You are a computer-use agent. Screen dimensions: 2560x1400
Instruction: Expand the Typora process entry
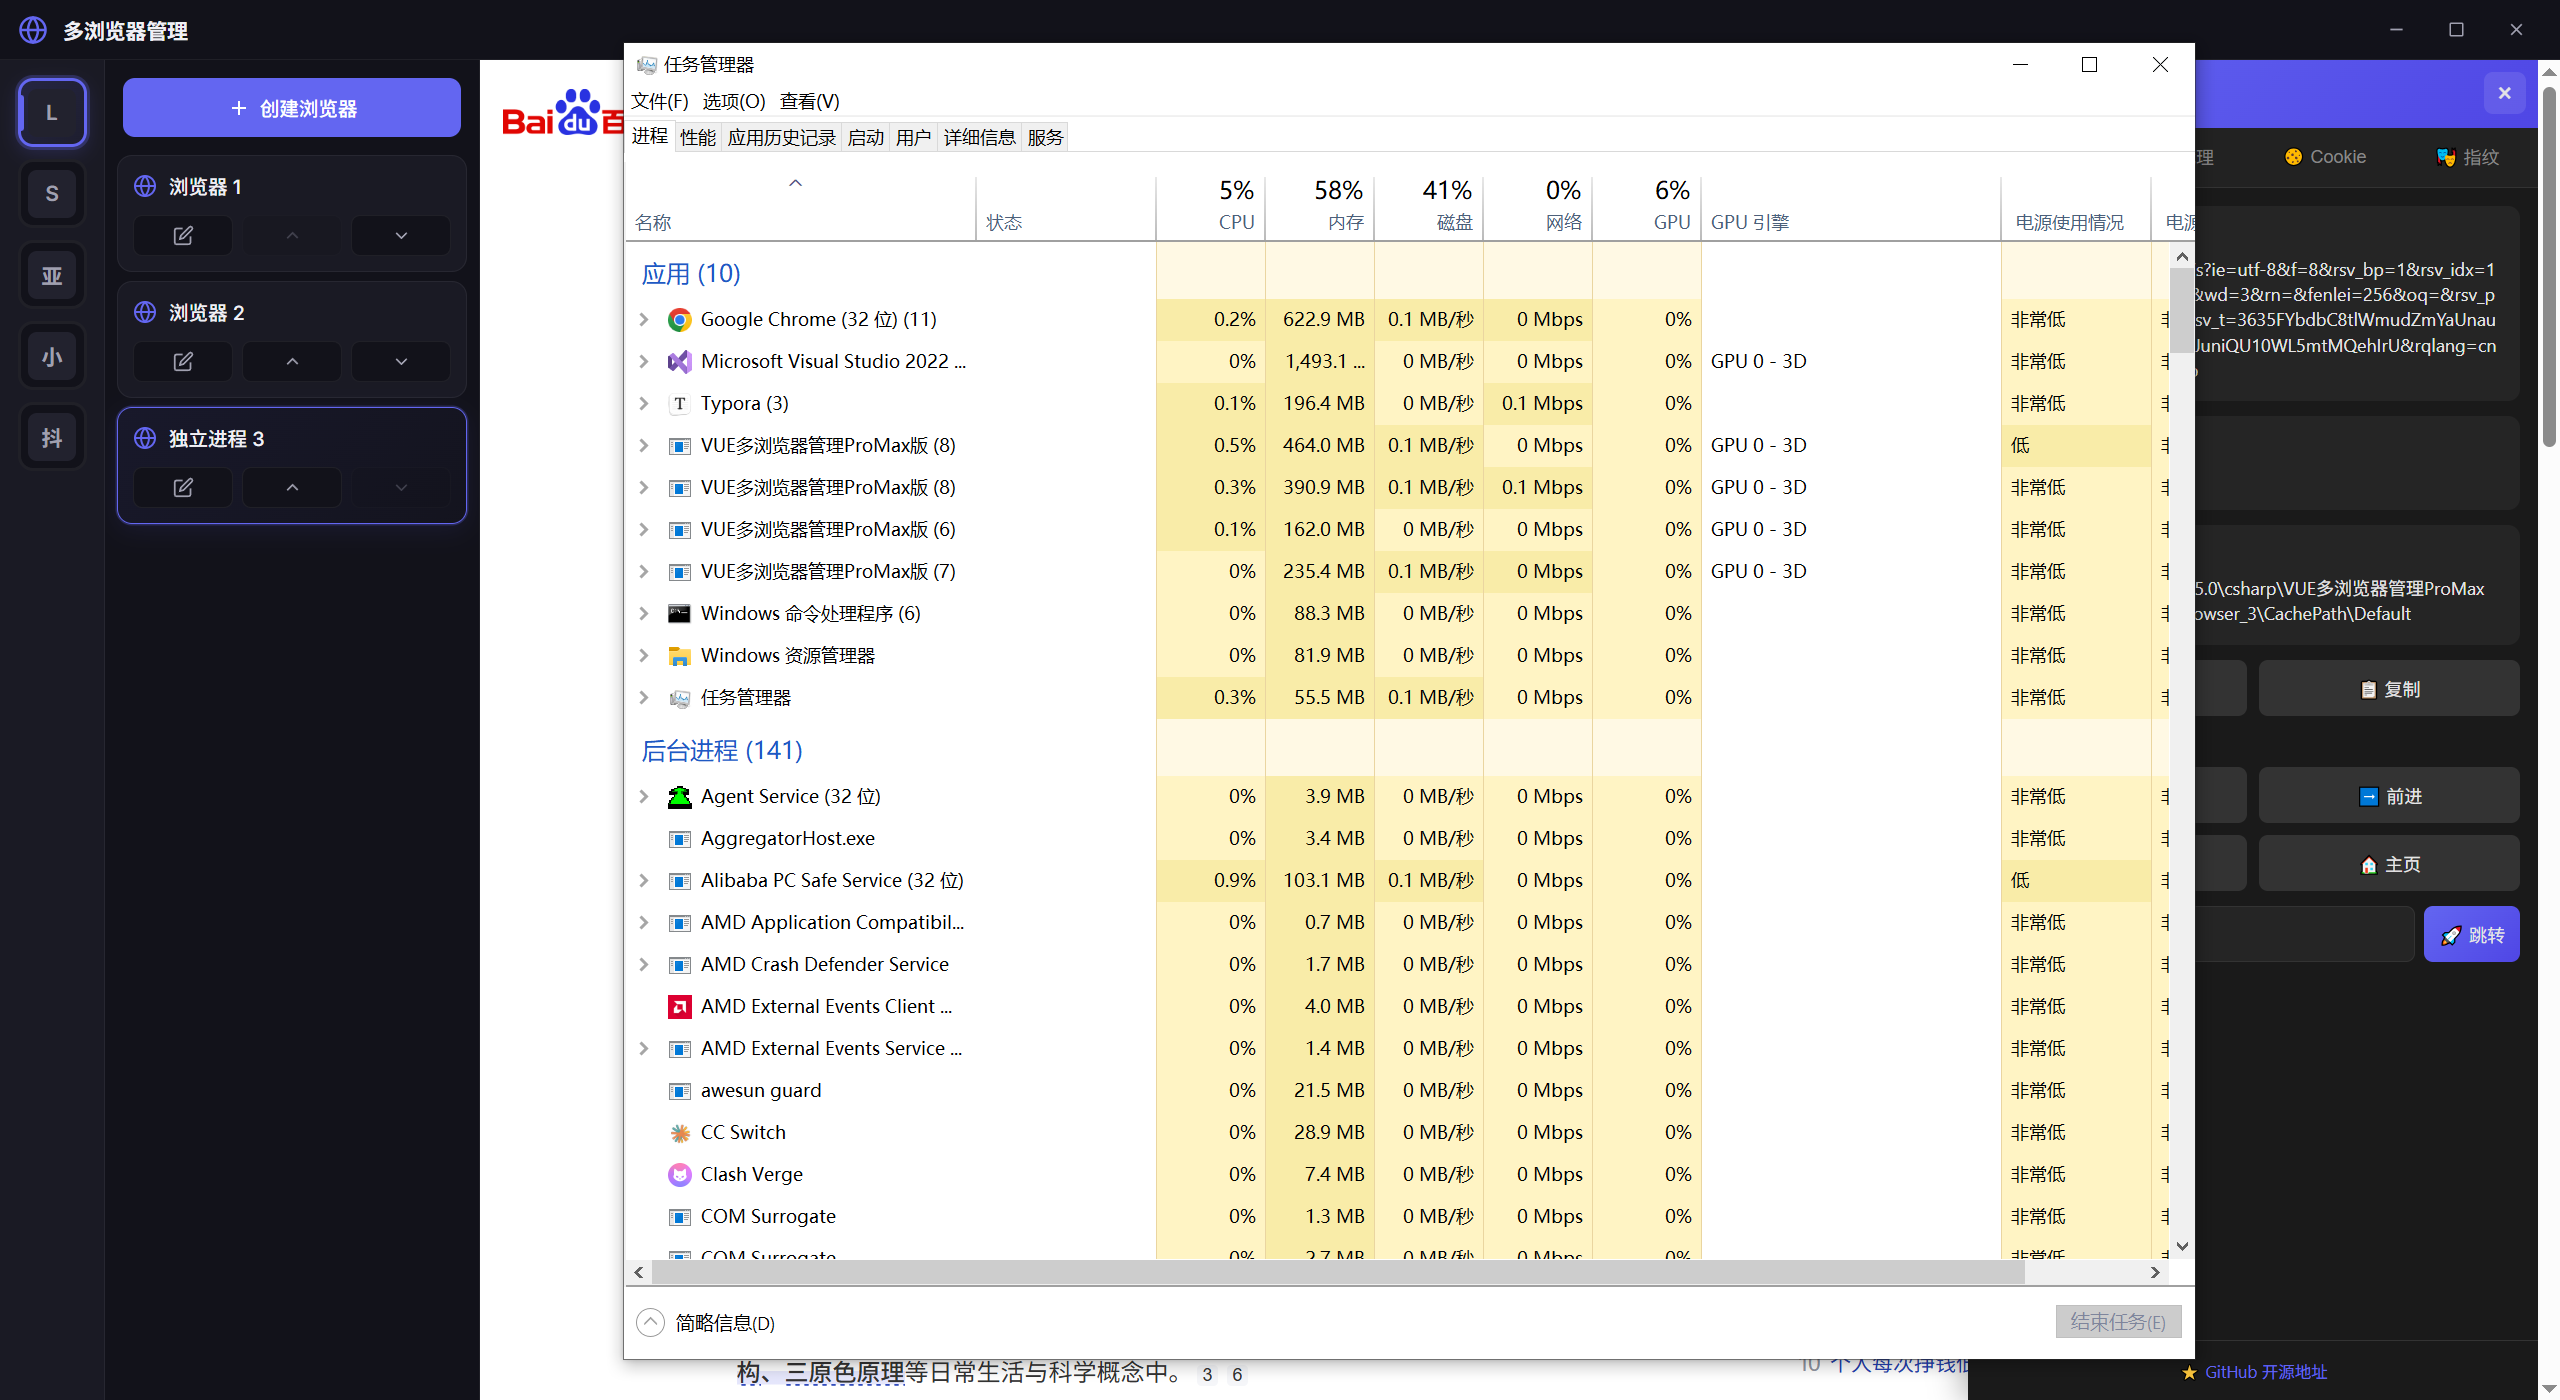(x=642, y=403)
